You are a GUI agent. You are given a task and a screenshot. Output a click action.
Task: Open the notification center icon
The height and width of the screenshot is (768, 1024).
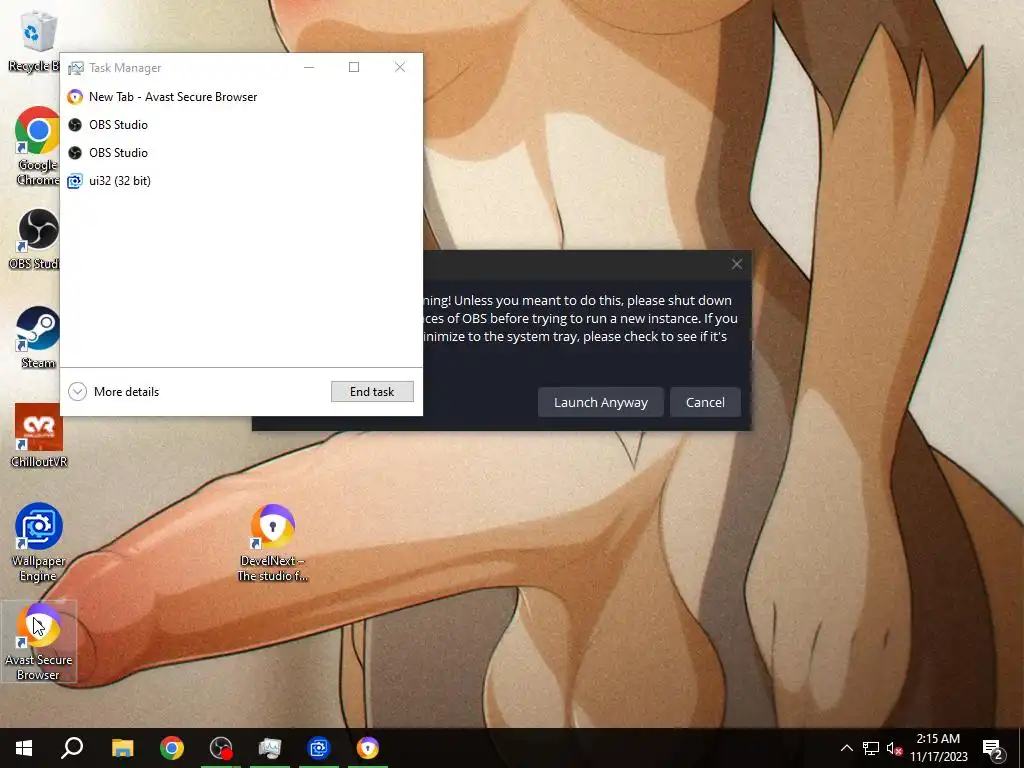coord(993,748)
